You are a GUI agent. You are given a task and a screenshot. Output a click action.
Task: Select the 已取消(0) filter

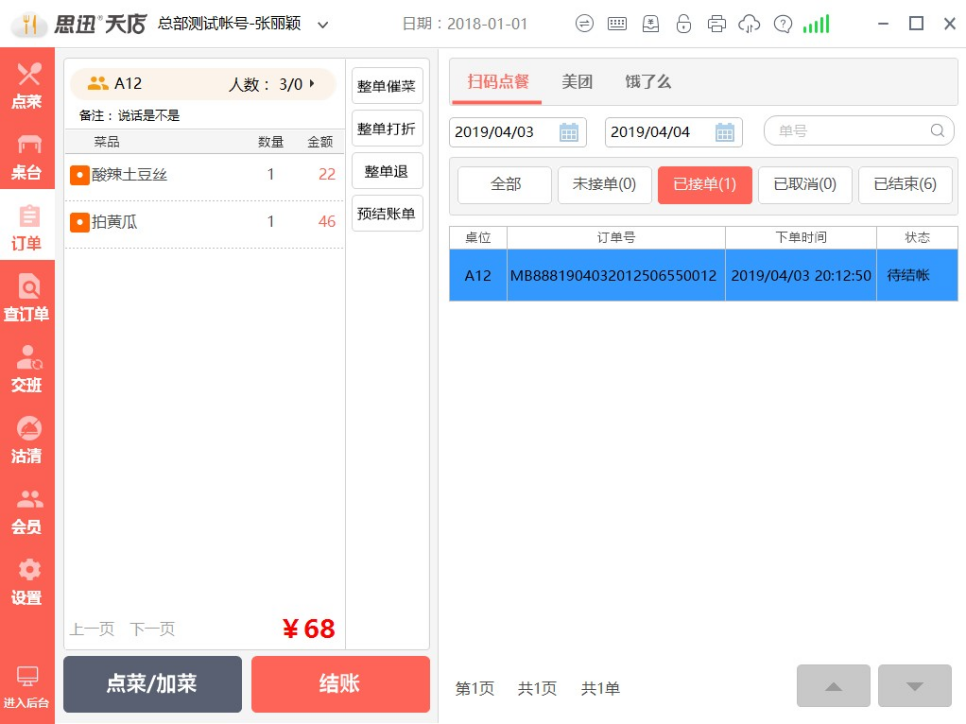(x=804, y=185)
